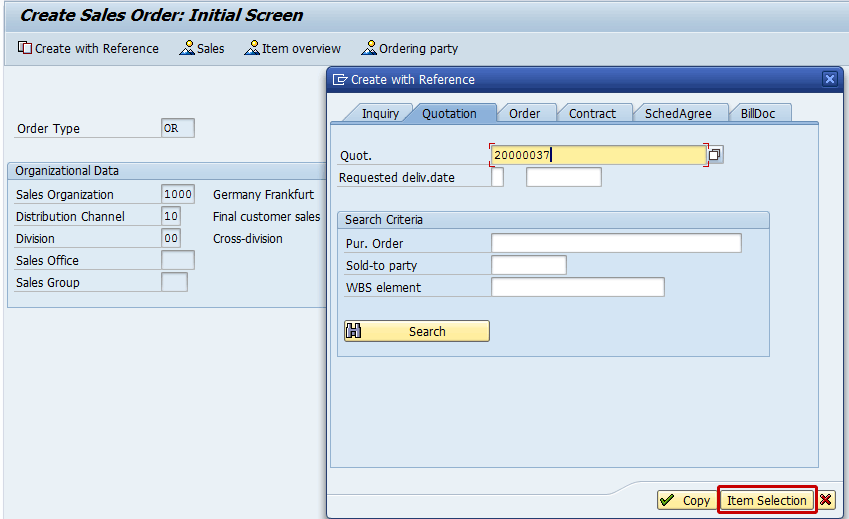Switch to the Inquiry tab

pyautogui.click(x=380, y=114)
